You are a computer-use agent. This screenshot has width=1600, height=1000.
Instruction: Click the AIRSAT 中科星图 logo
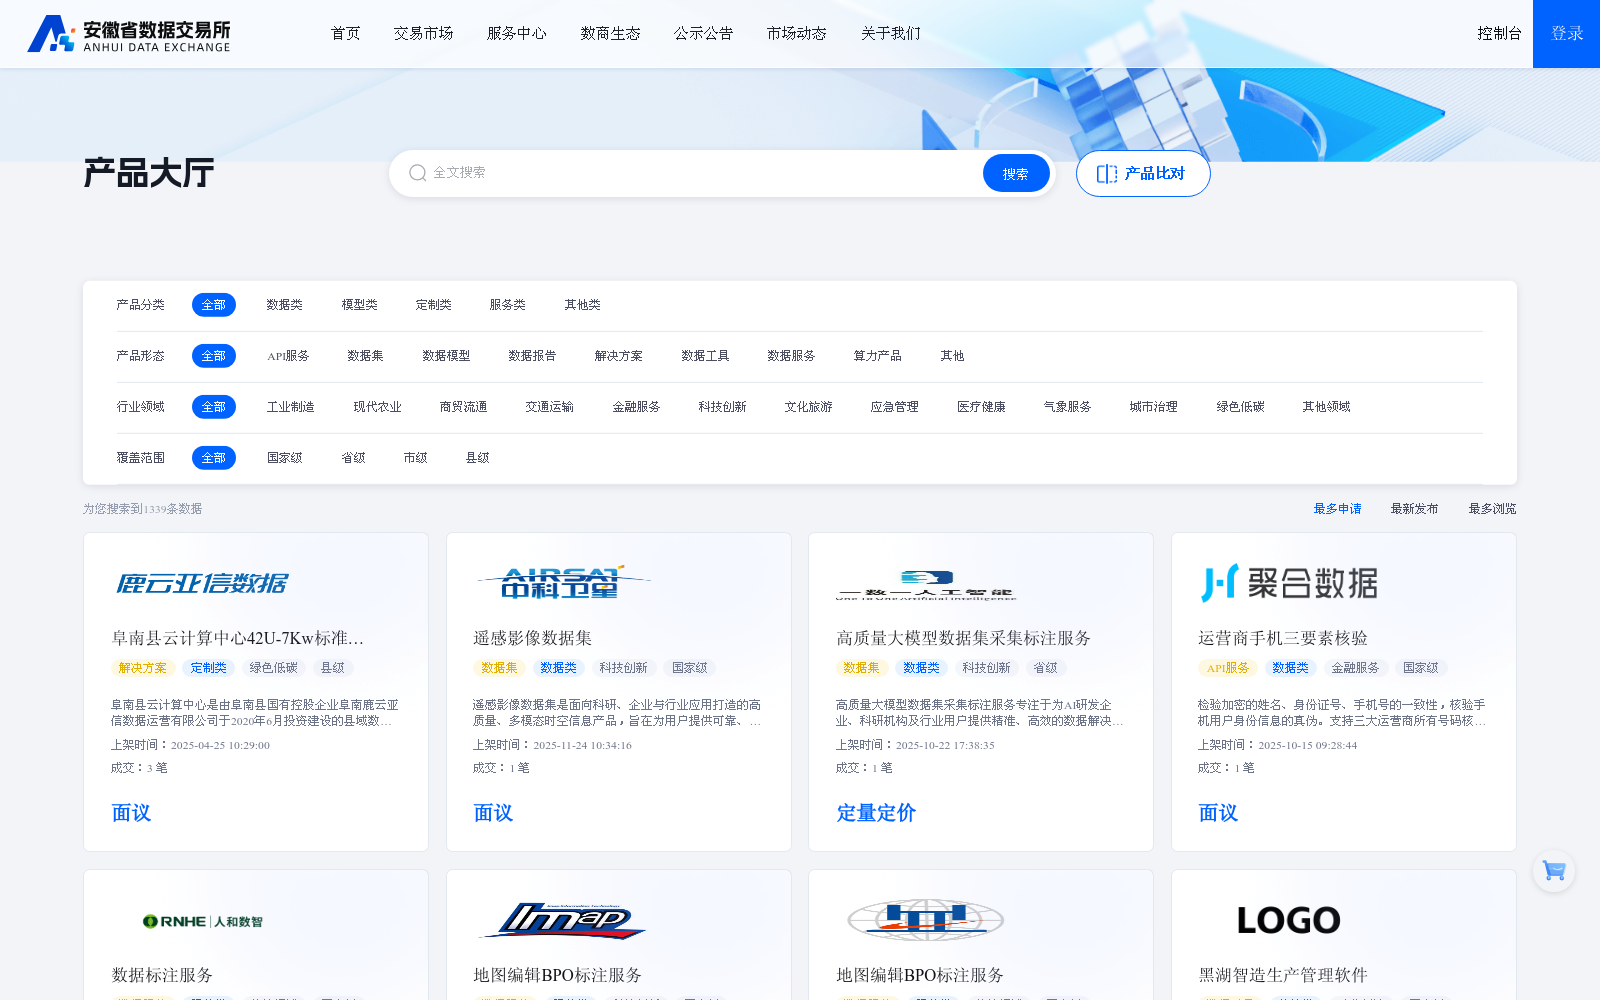tap(563, 582)
